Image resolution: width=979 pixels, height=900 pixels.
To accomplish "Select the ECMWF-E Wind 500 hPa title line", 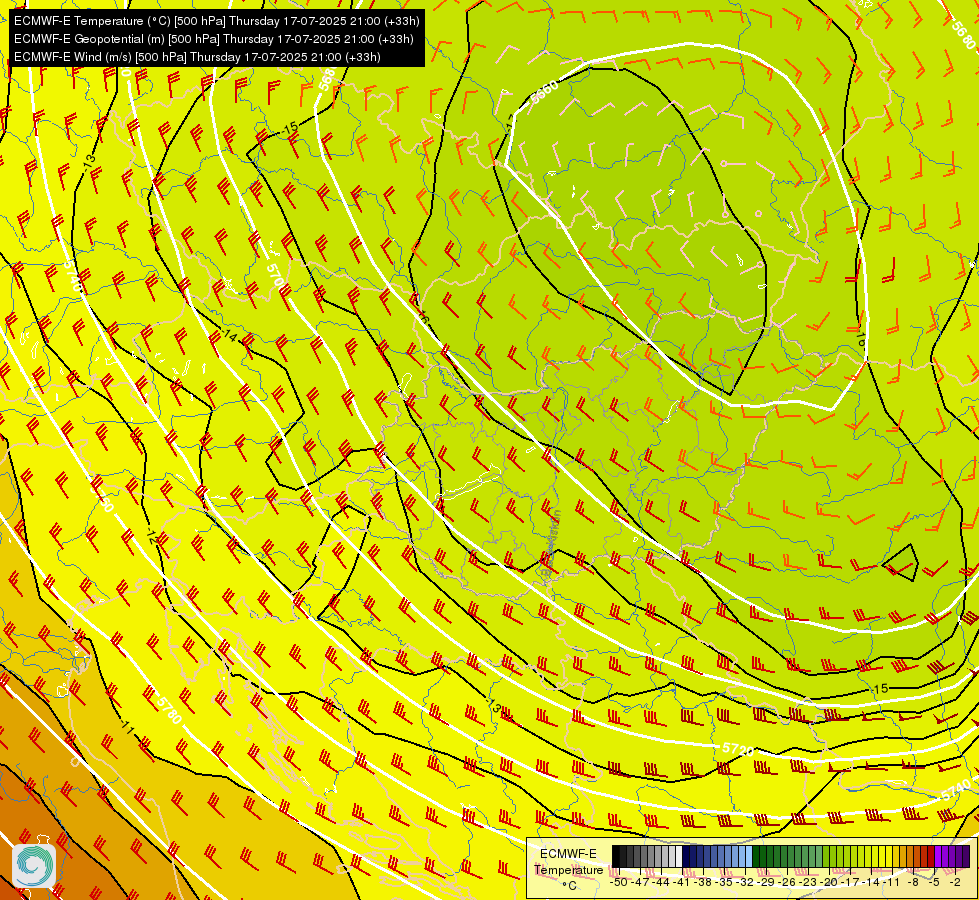I will [197, 57].
